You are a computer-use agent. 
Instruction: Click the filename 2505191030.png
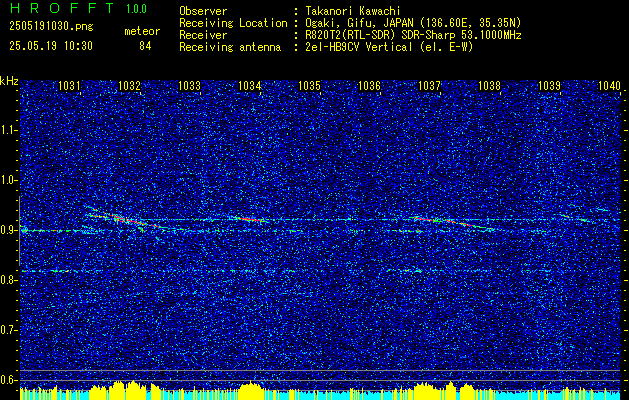[51, 27]
